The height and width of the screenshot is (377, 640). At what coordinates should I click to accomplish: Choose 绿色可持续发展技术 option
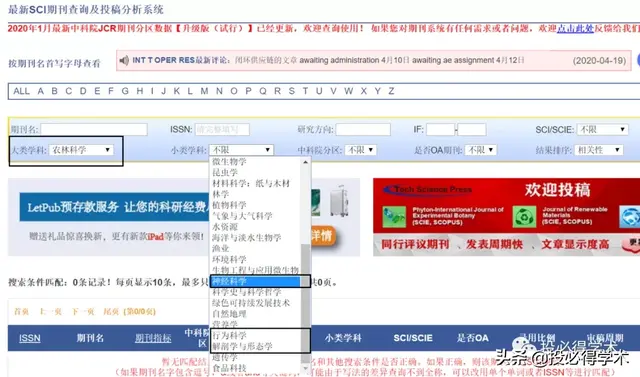(x=251, y=303)
